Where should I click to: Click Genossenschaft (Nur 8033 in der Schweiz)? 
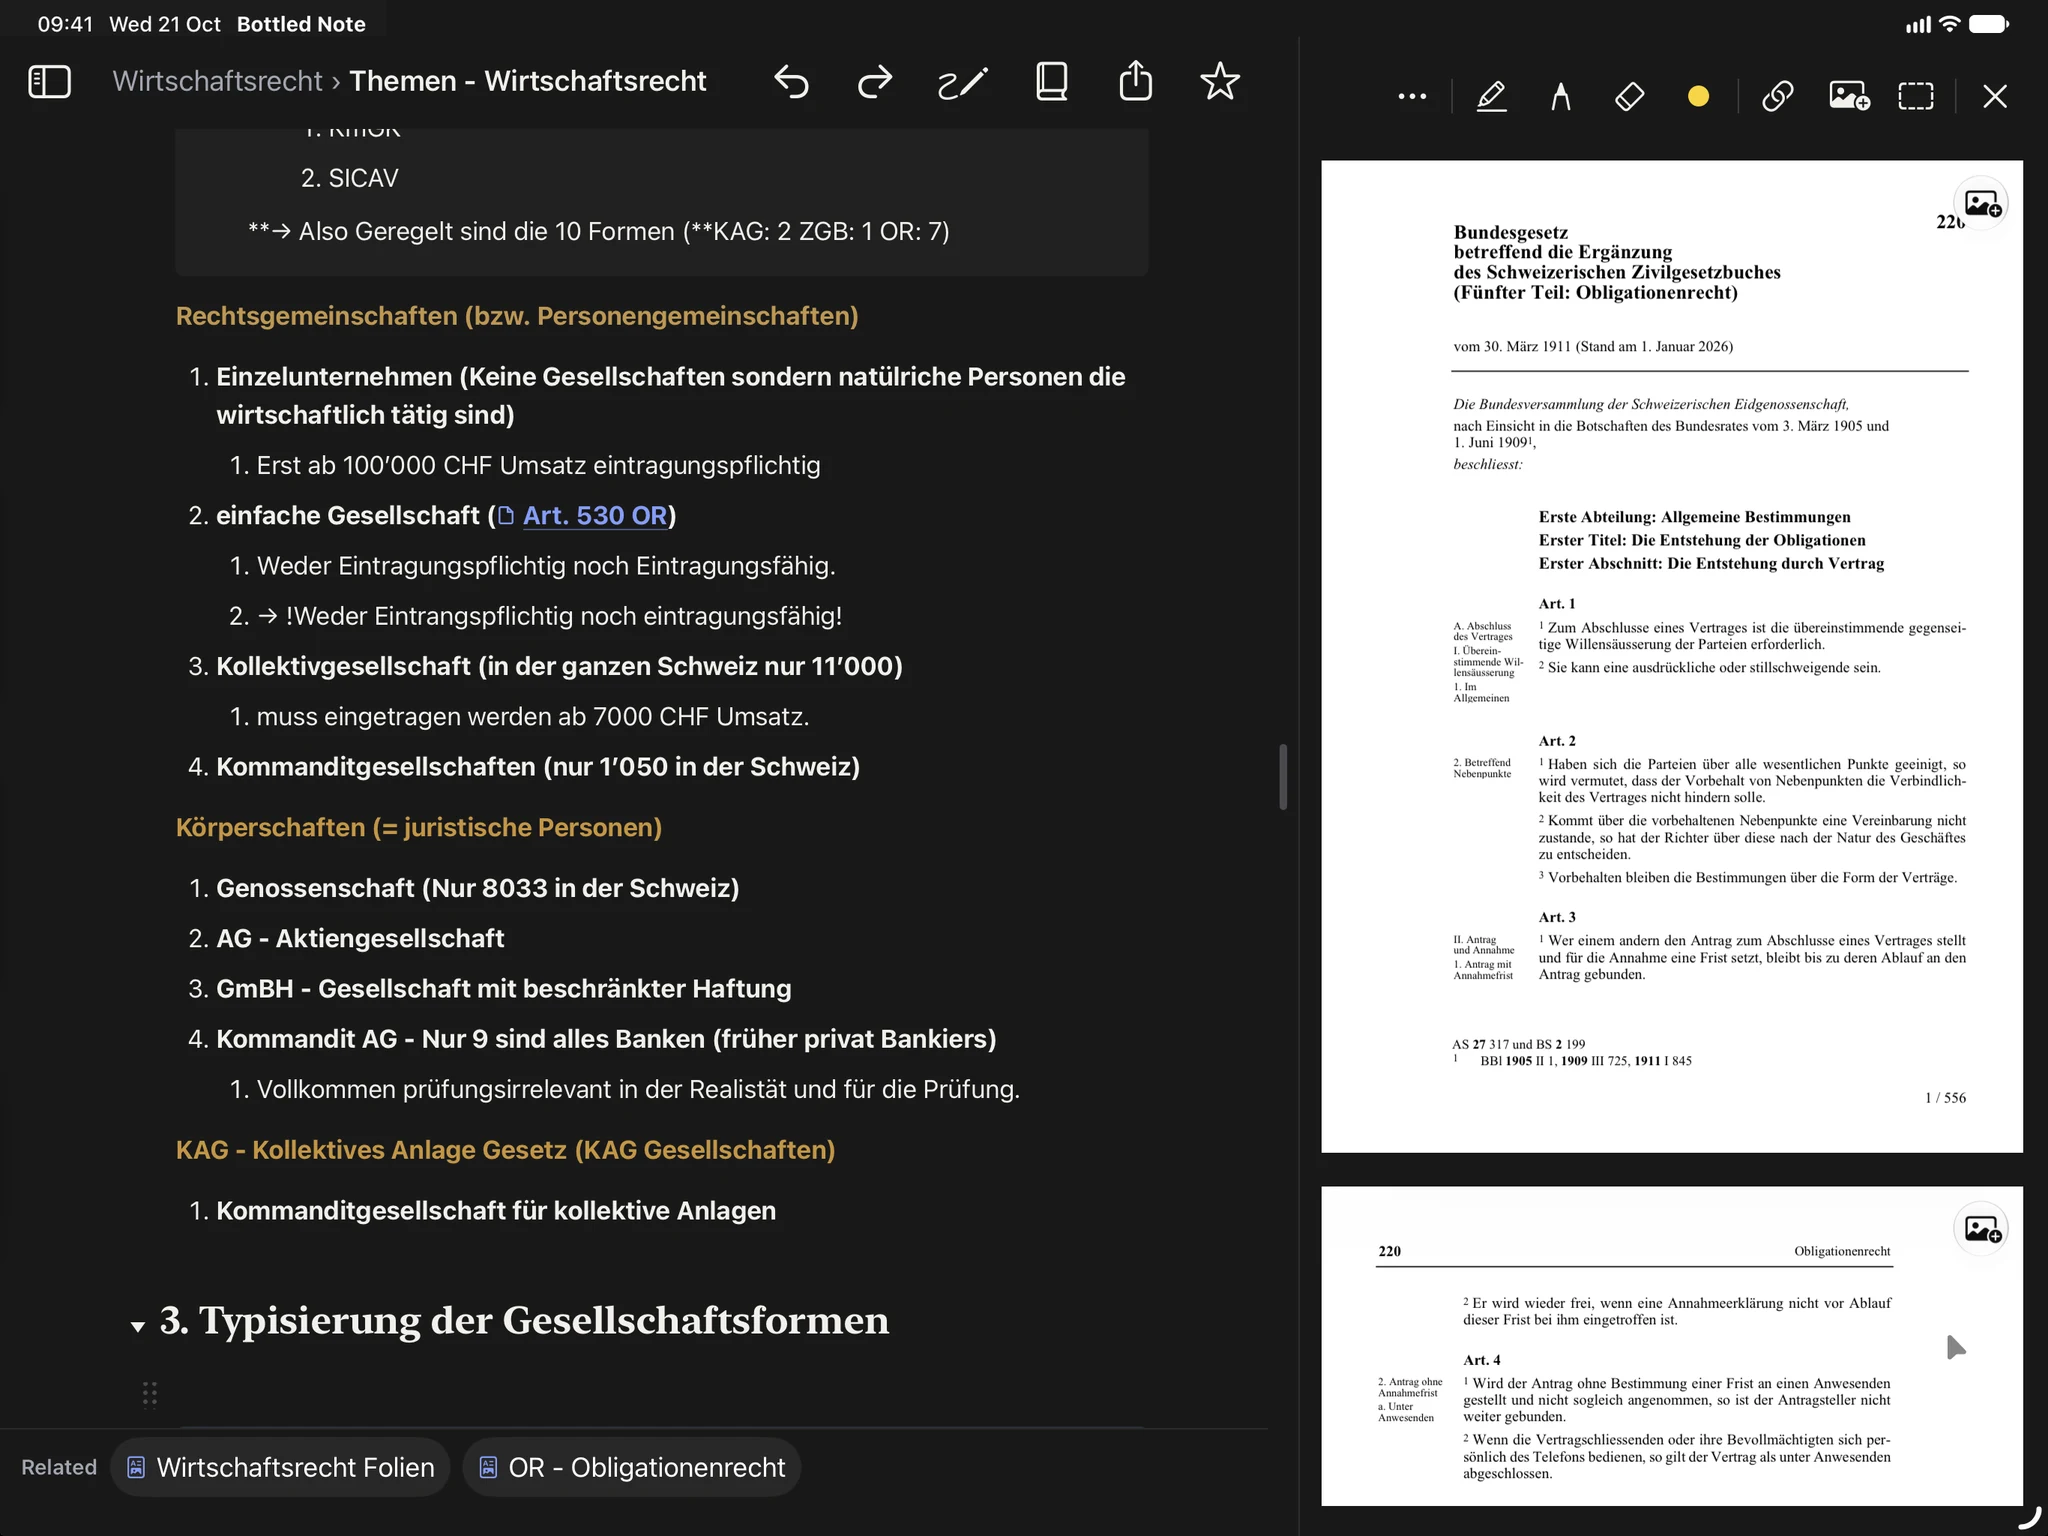[x=478, y=888]
